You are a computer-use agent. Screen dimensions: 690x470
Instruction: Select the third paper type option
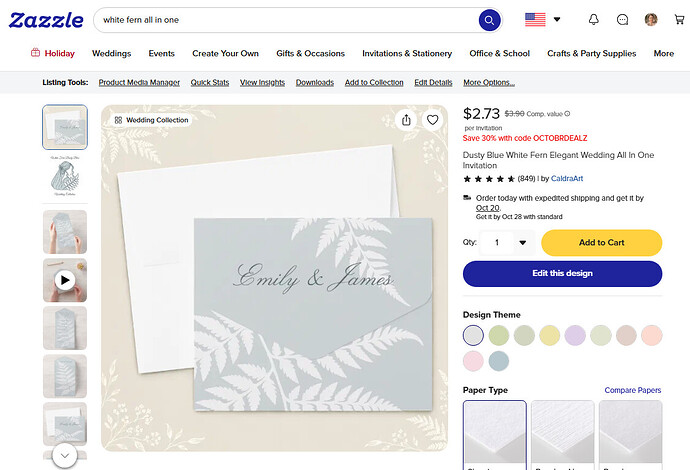[x=630, y=435]
